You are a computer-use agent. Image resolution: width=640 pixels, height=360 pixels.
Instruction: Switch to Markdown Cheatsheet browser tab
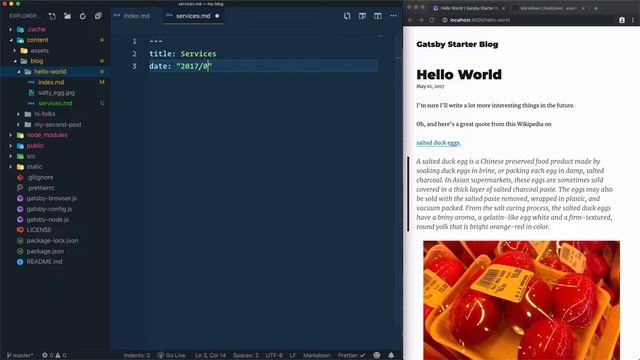[549, 8]
